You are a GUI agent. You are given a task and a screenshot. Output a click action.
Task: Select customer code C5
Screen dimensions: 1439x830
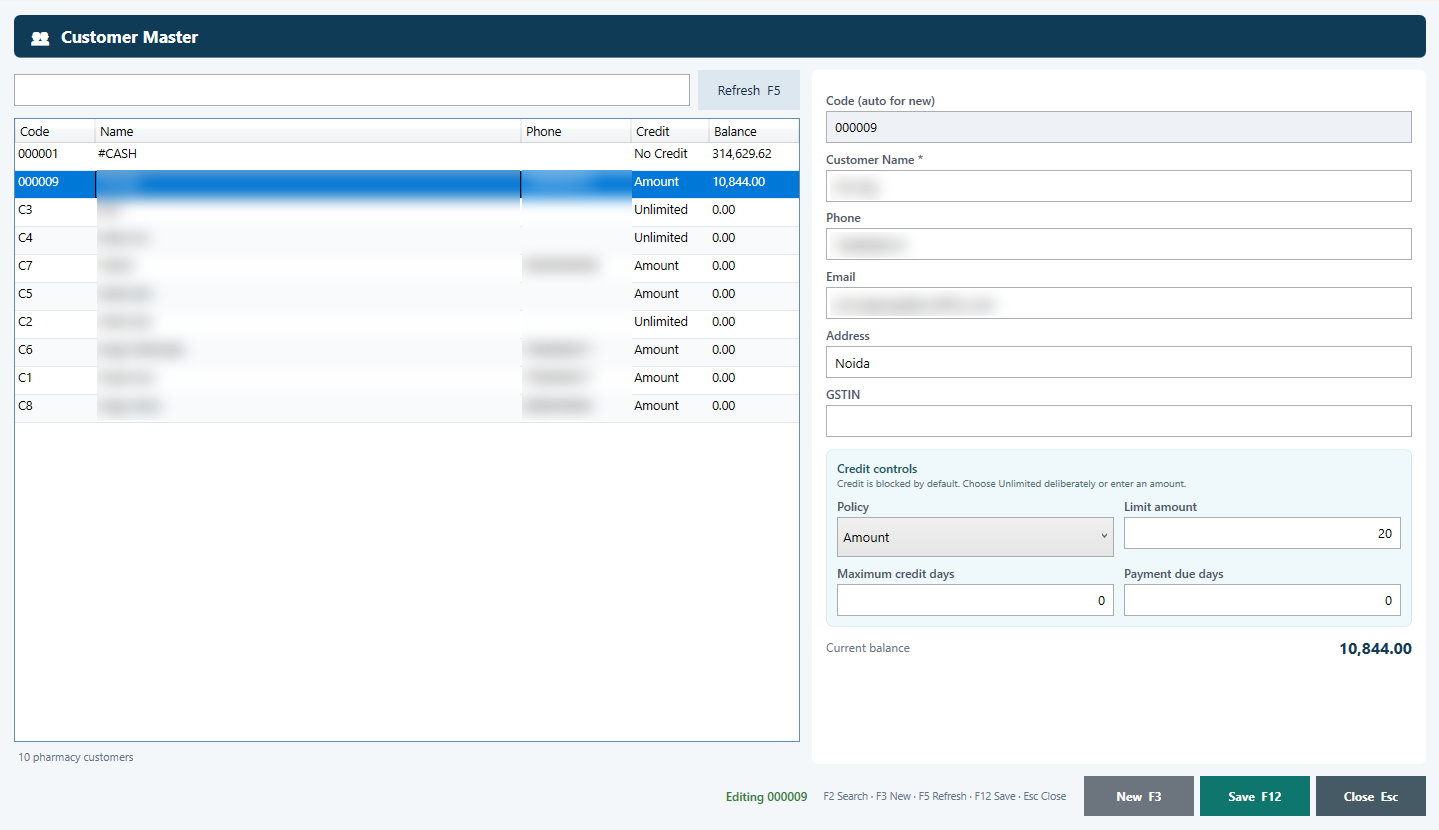click(x=407, y=294)
